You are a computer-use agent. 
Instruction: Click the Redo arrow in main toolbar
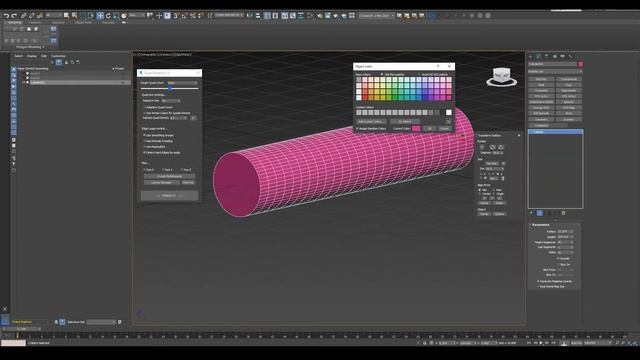coord(14,16)
